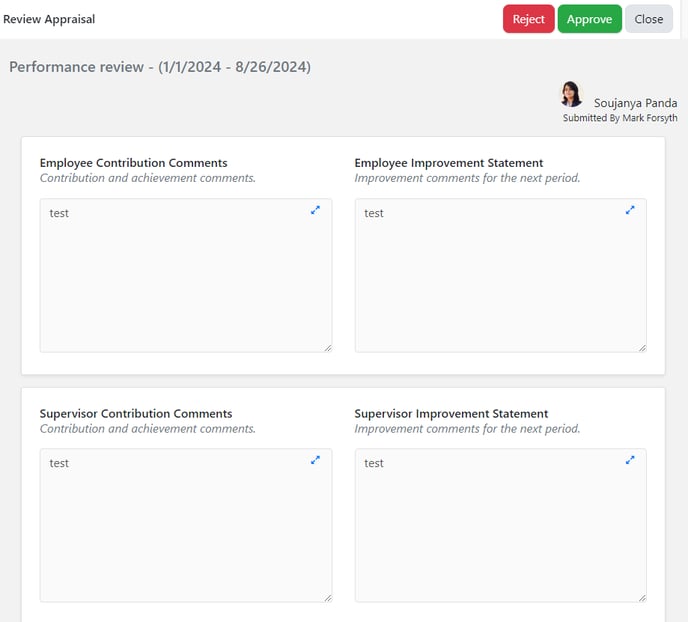688x622 pixels.
Task: Click the Performance review date heading
Action: coord(160,67)
